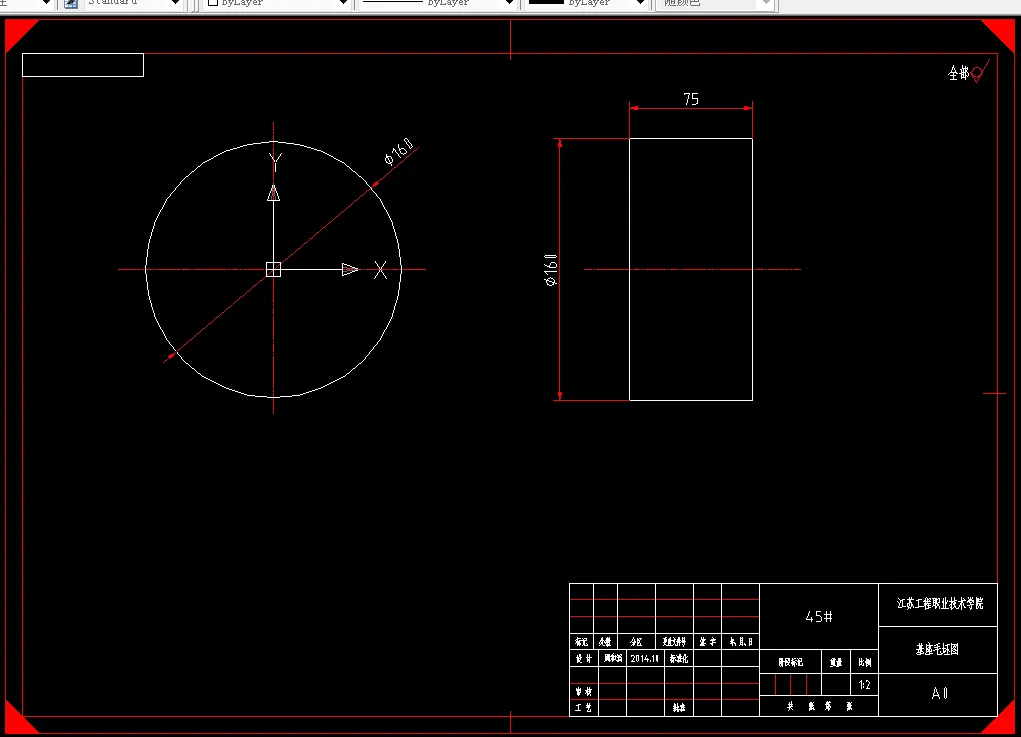Select the 设计 label in title block
This screenshot has width=1021, height=737.
pyautogui.click(x=583, y=659)
